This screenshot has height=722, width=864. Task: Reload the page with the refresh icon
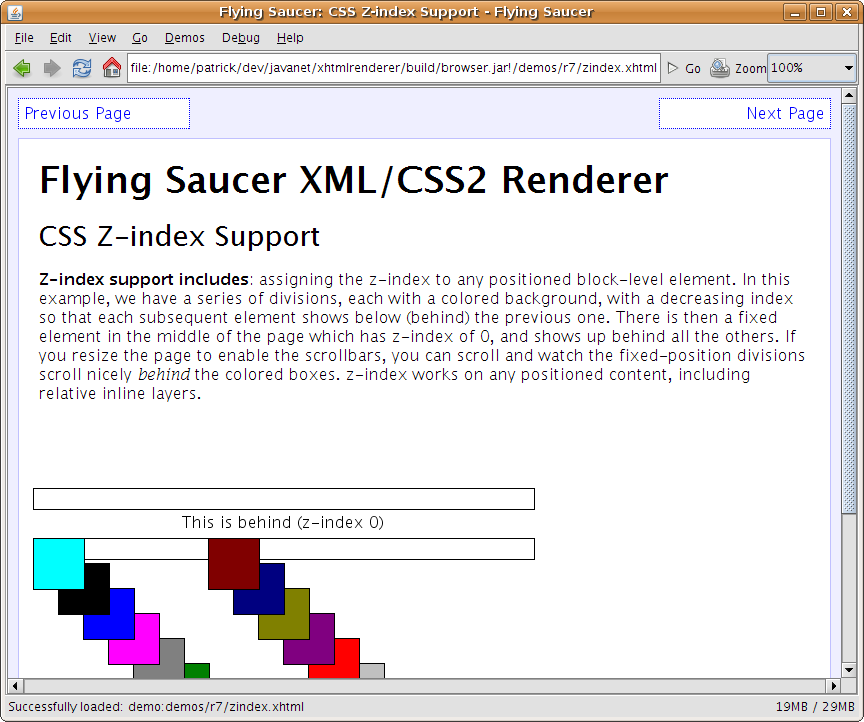tap(82, 68)
